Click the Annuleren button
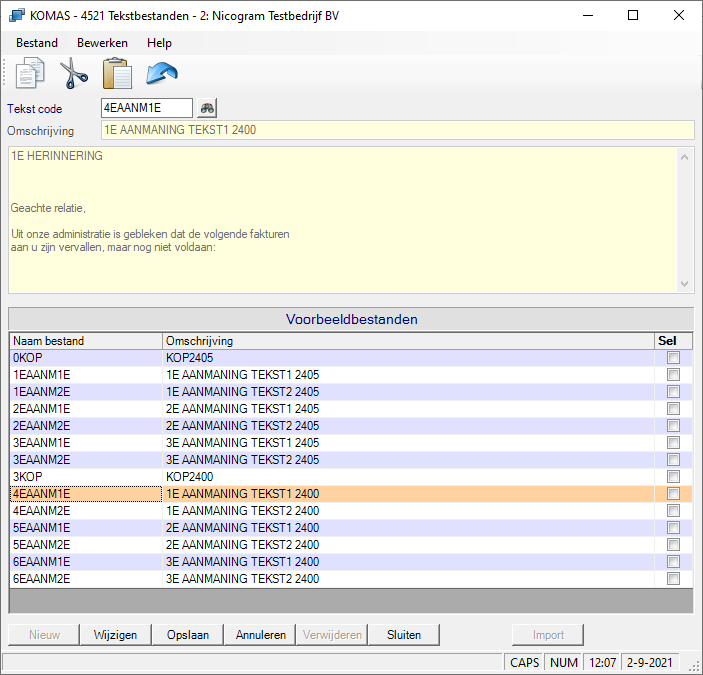This screenshot has width=703, height=675. click(x=260, y=635)
